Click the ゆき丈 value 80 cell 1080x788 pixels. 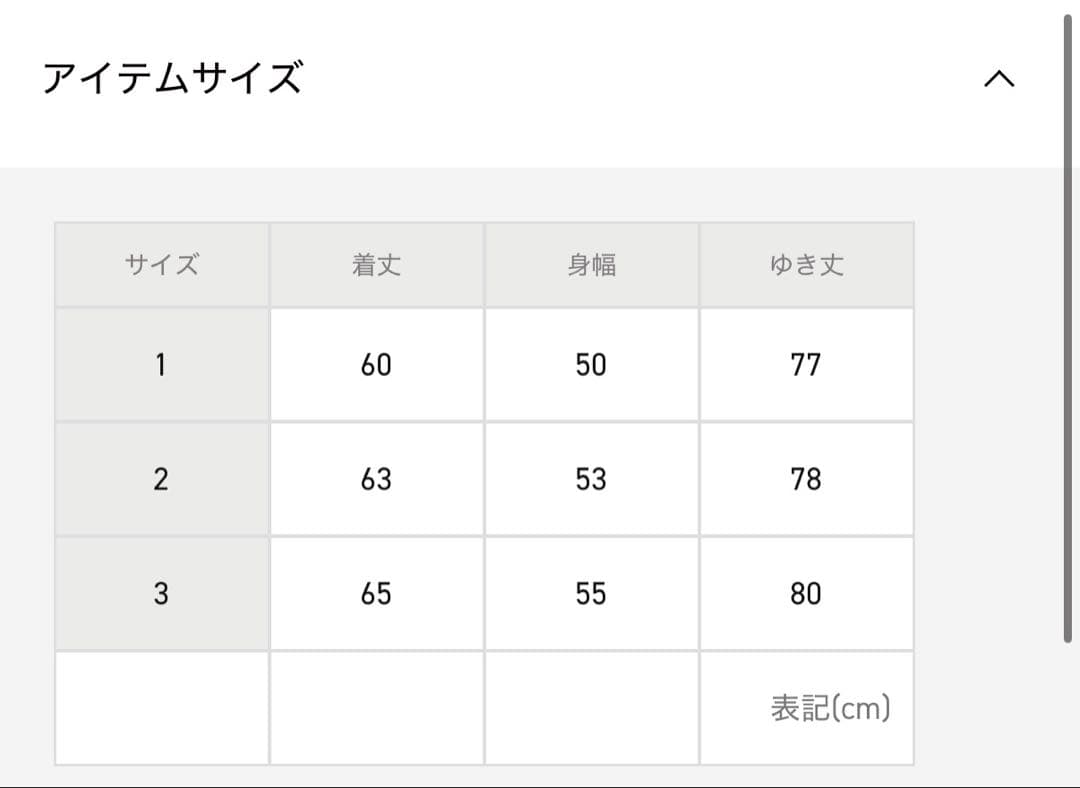806,594
